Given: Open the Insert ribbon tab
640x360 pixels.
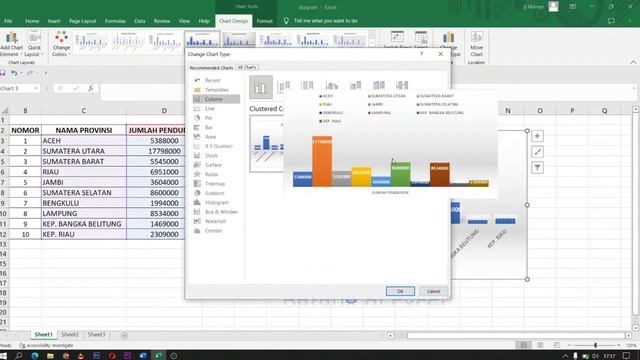Looking at the screenshot, I should (54, 21).
